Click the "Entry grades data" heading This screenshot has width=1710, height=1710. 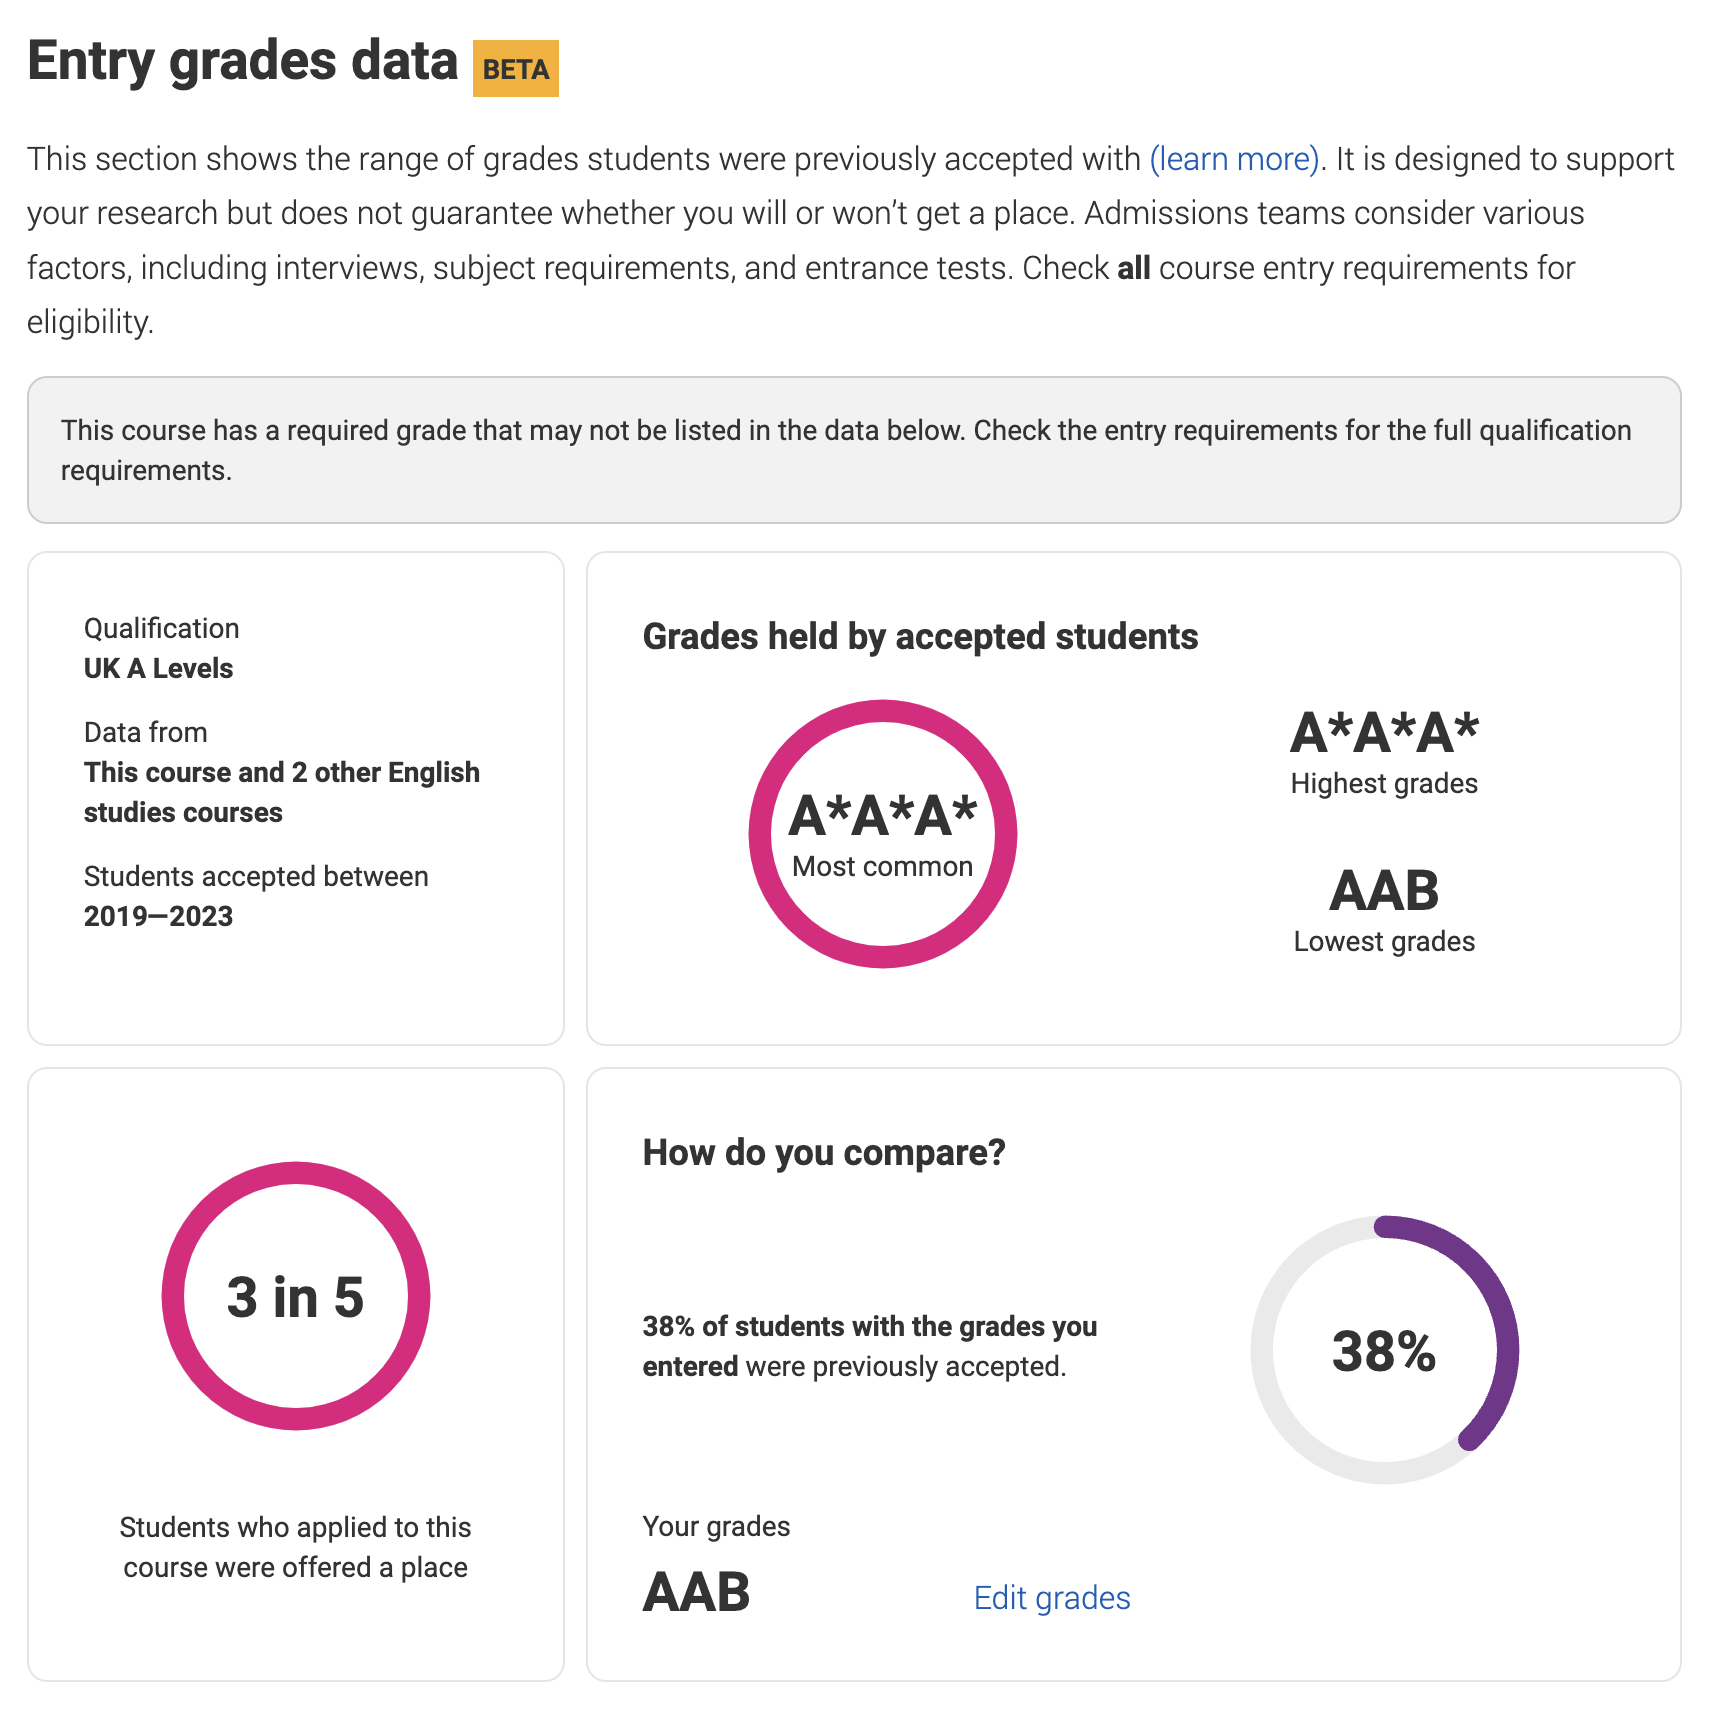click(x=242, y=62)
